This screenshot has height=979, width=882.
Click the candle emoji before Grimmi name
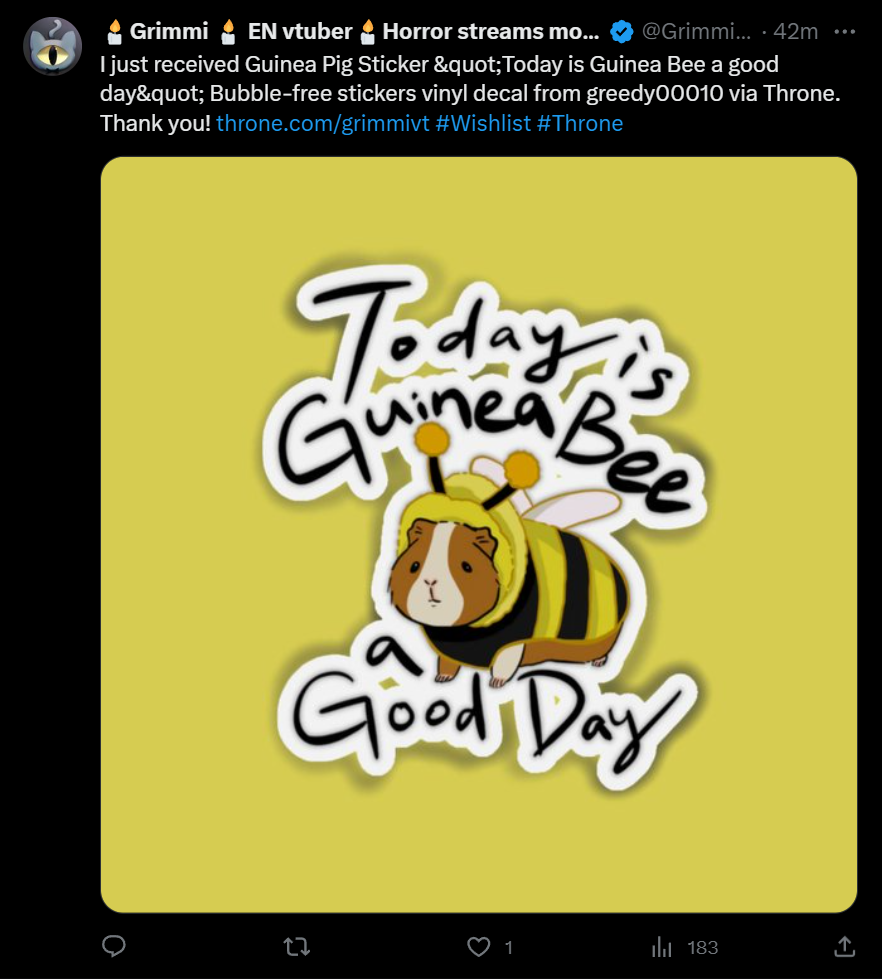coord(114,31)
